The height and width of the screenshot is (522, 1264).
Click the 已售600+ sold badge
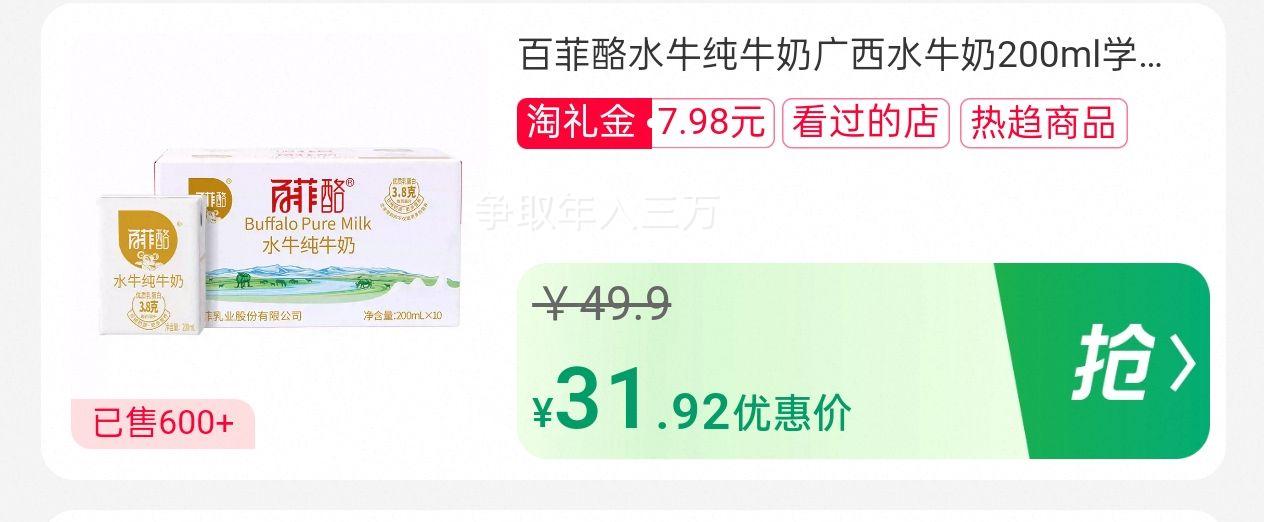(x=163, y=424)
